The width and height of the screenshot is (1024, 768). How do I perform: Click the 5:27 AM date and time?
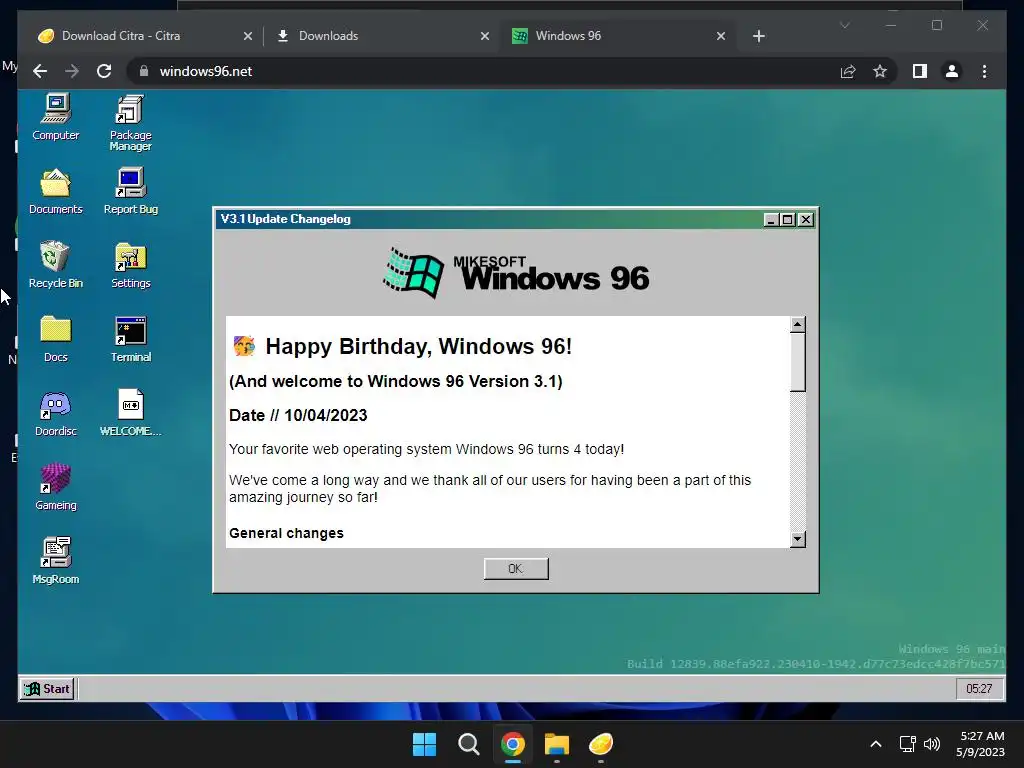[981, 744]
